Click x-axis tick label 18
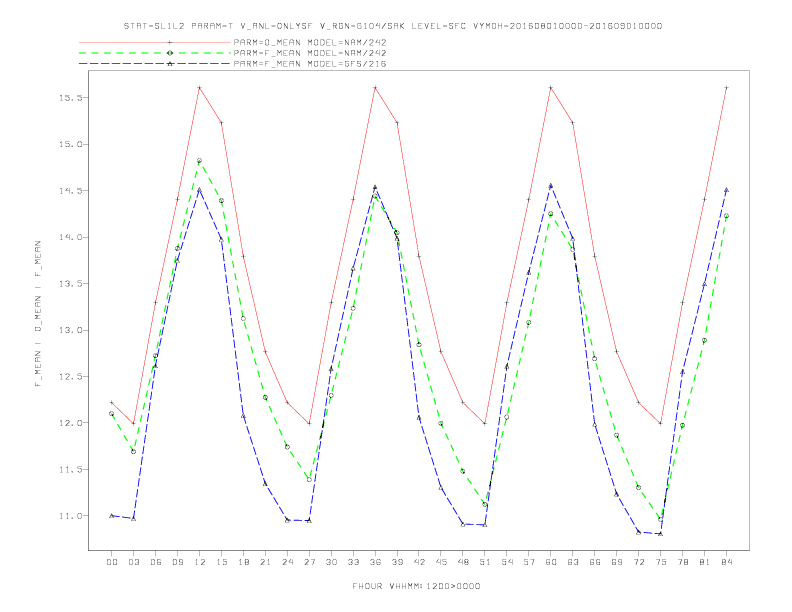The image size is (792, 612). [243, 562]
